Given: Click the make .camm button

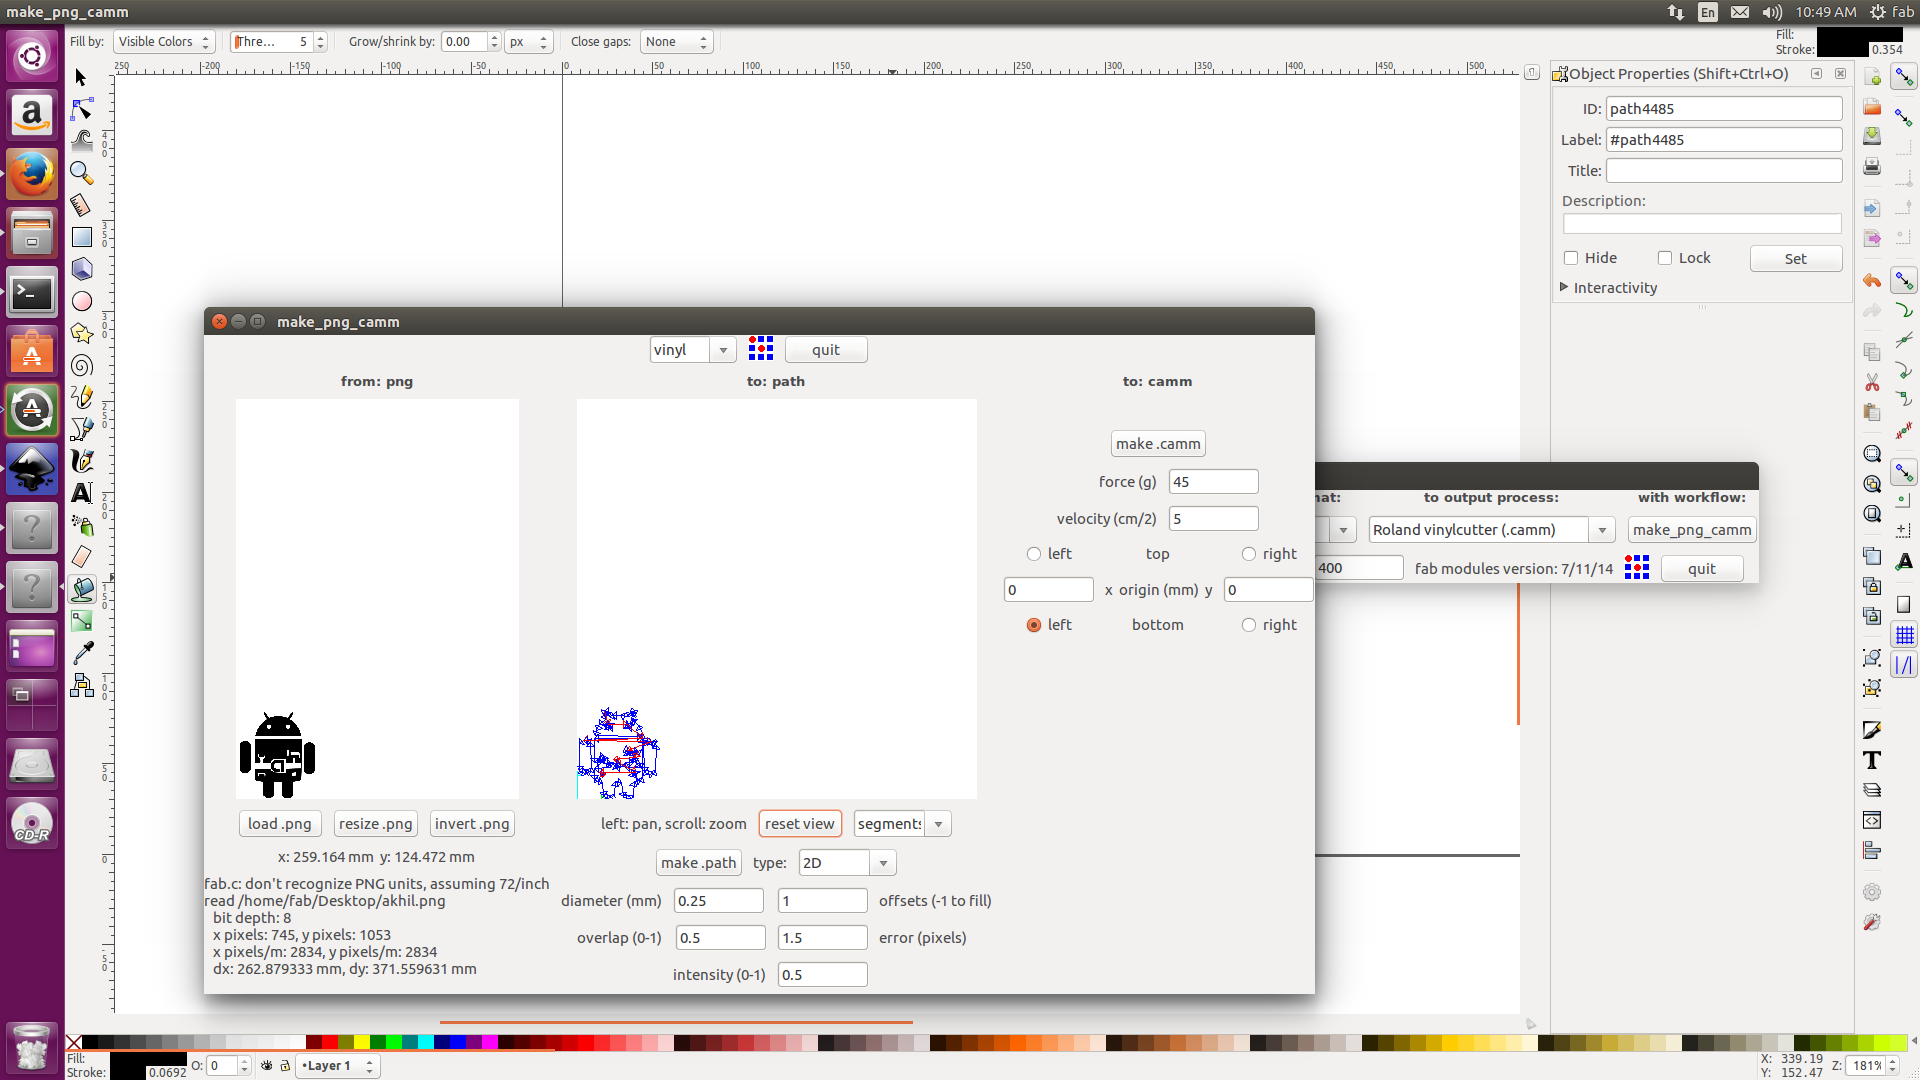Looking at the screenshot, I should pos(1158,444).
